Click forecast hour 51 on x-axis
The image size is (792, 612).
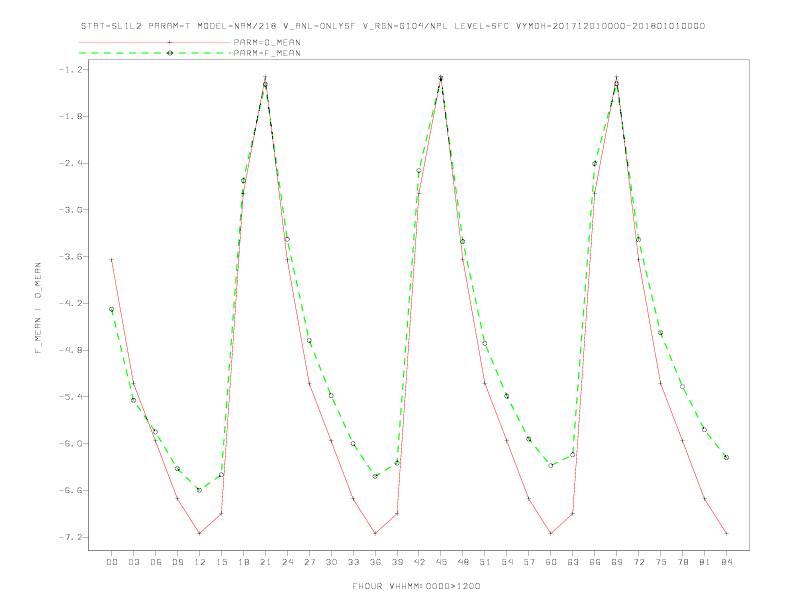tap(485, 562)
